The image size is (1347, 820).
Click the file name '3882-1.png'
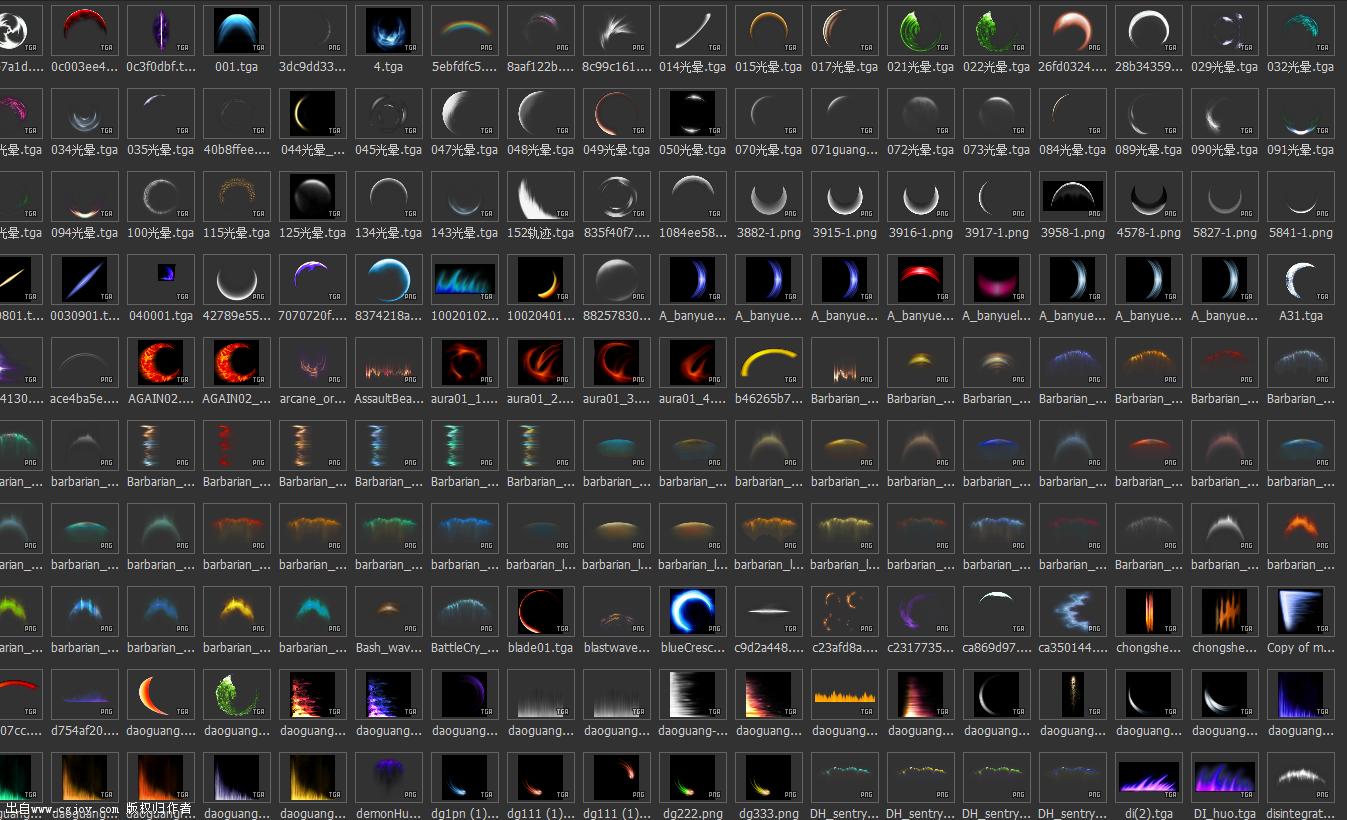769,233
